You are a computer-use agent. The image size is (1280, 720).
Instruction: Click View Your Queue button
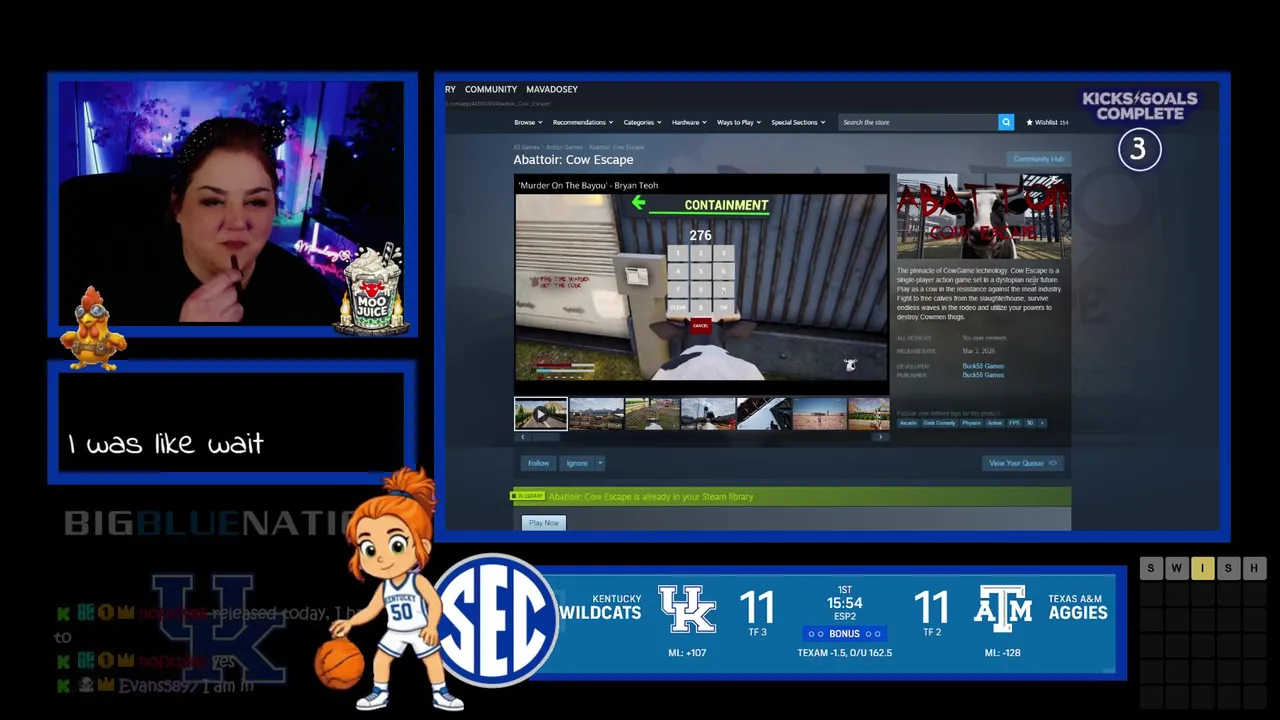tap(1022, 463)
